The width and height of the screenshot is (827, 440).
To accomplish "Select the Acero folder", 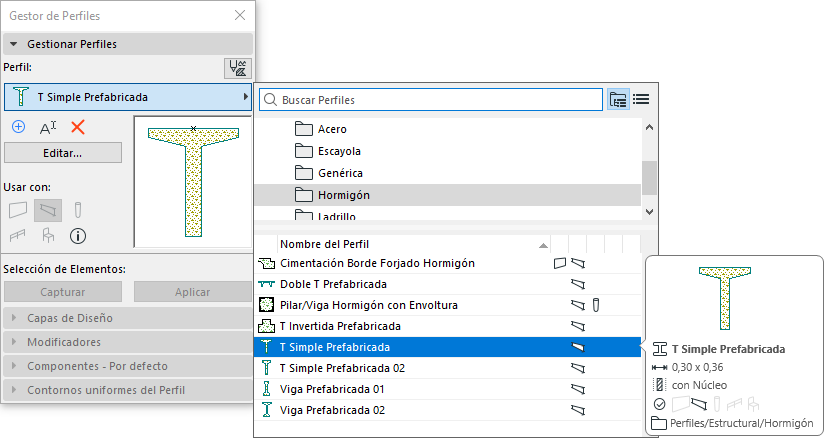I will click(x=447, y=129).
